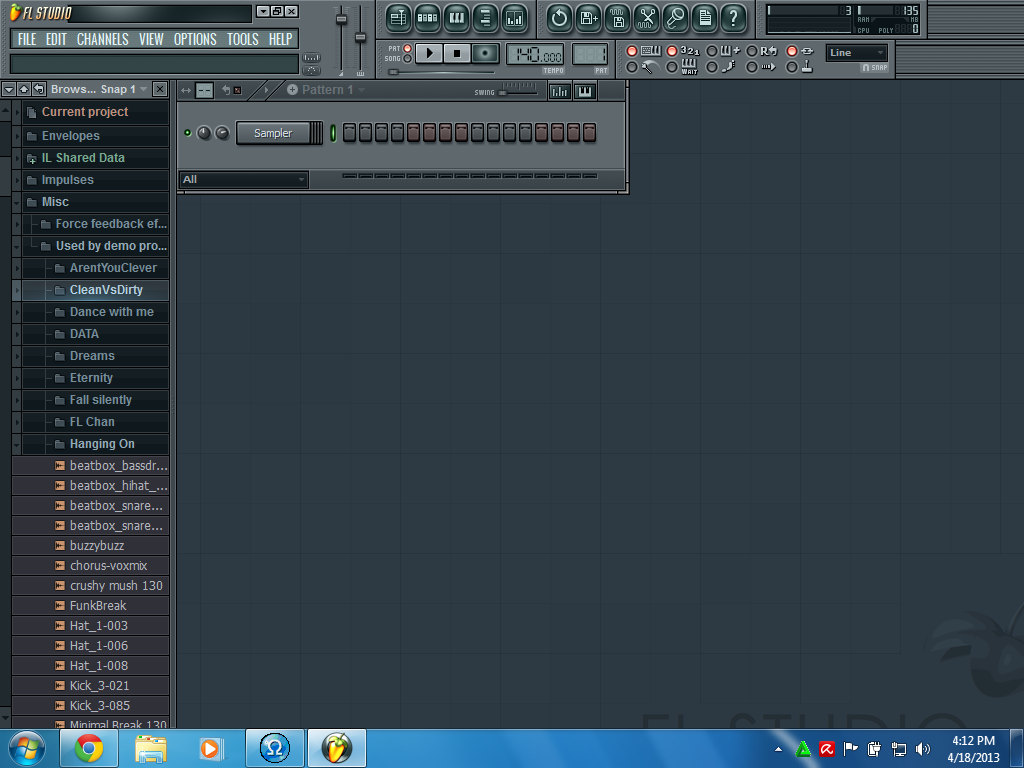Open the VIEW menu
Image resolution: width=1024 pixels, height=768 pixels.
point(151,39)
